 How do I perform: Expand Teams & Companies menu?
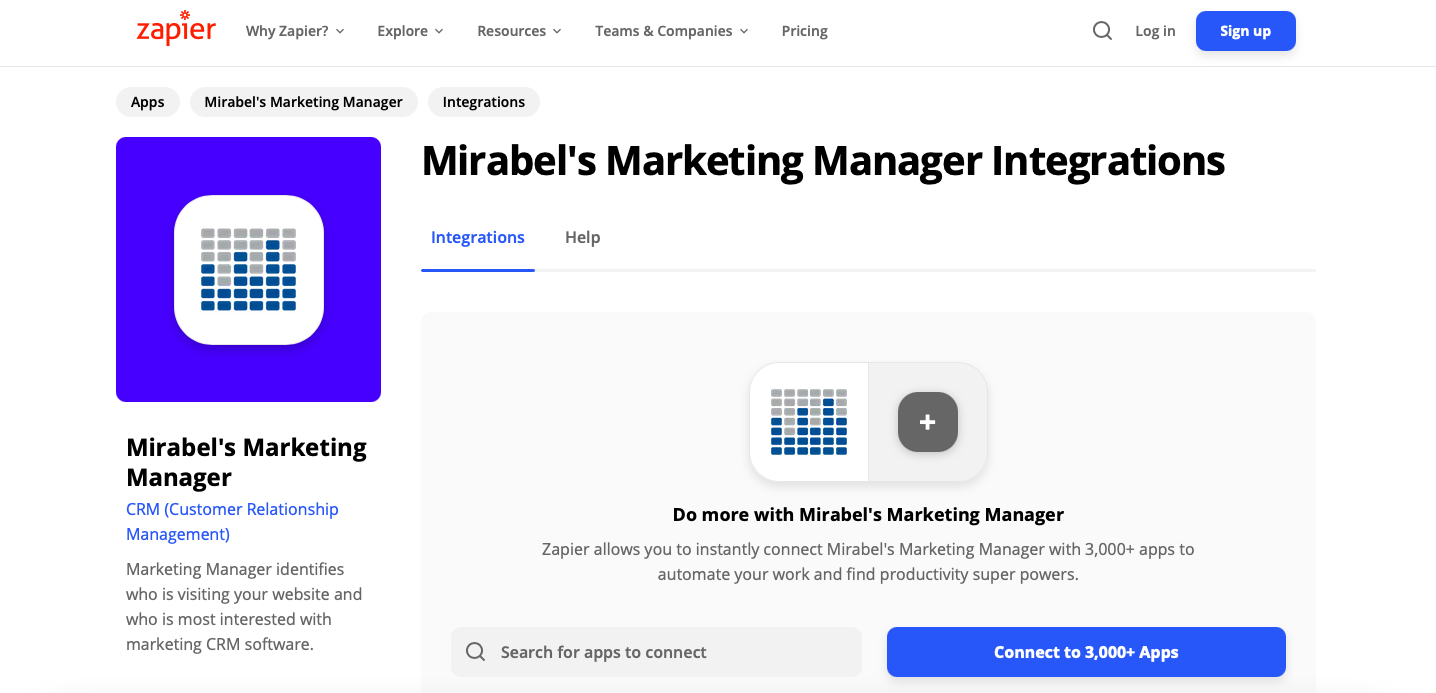coord(671,31)
